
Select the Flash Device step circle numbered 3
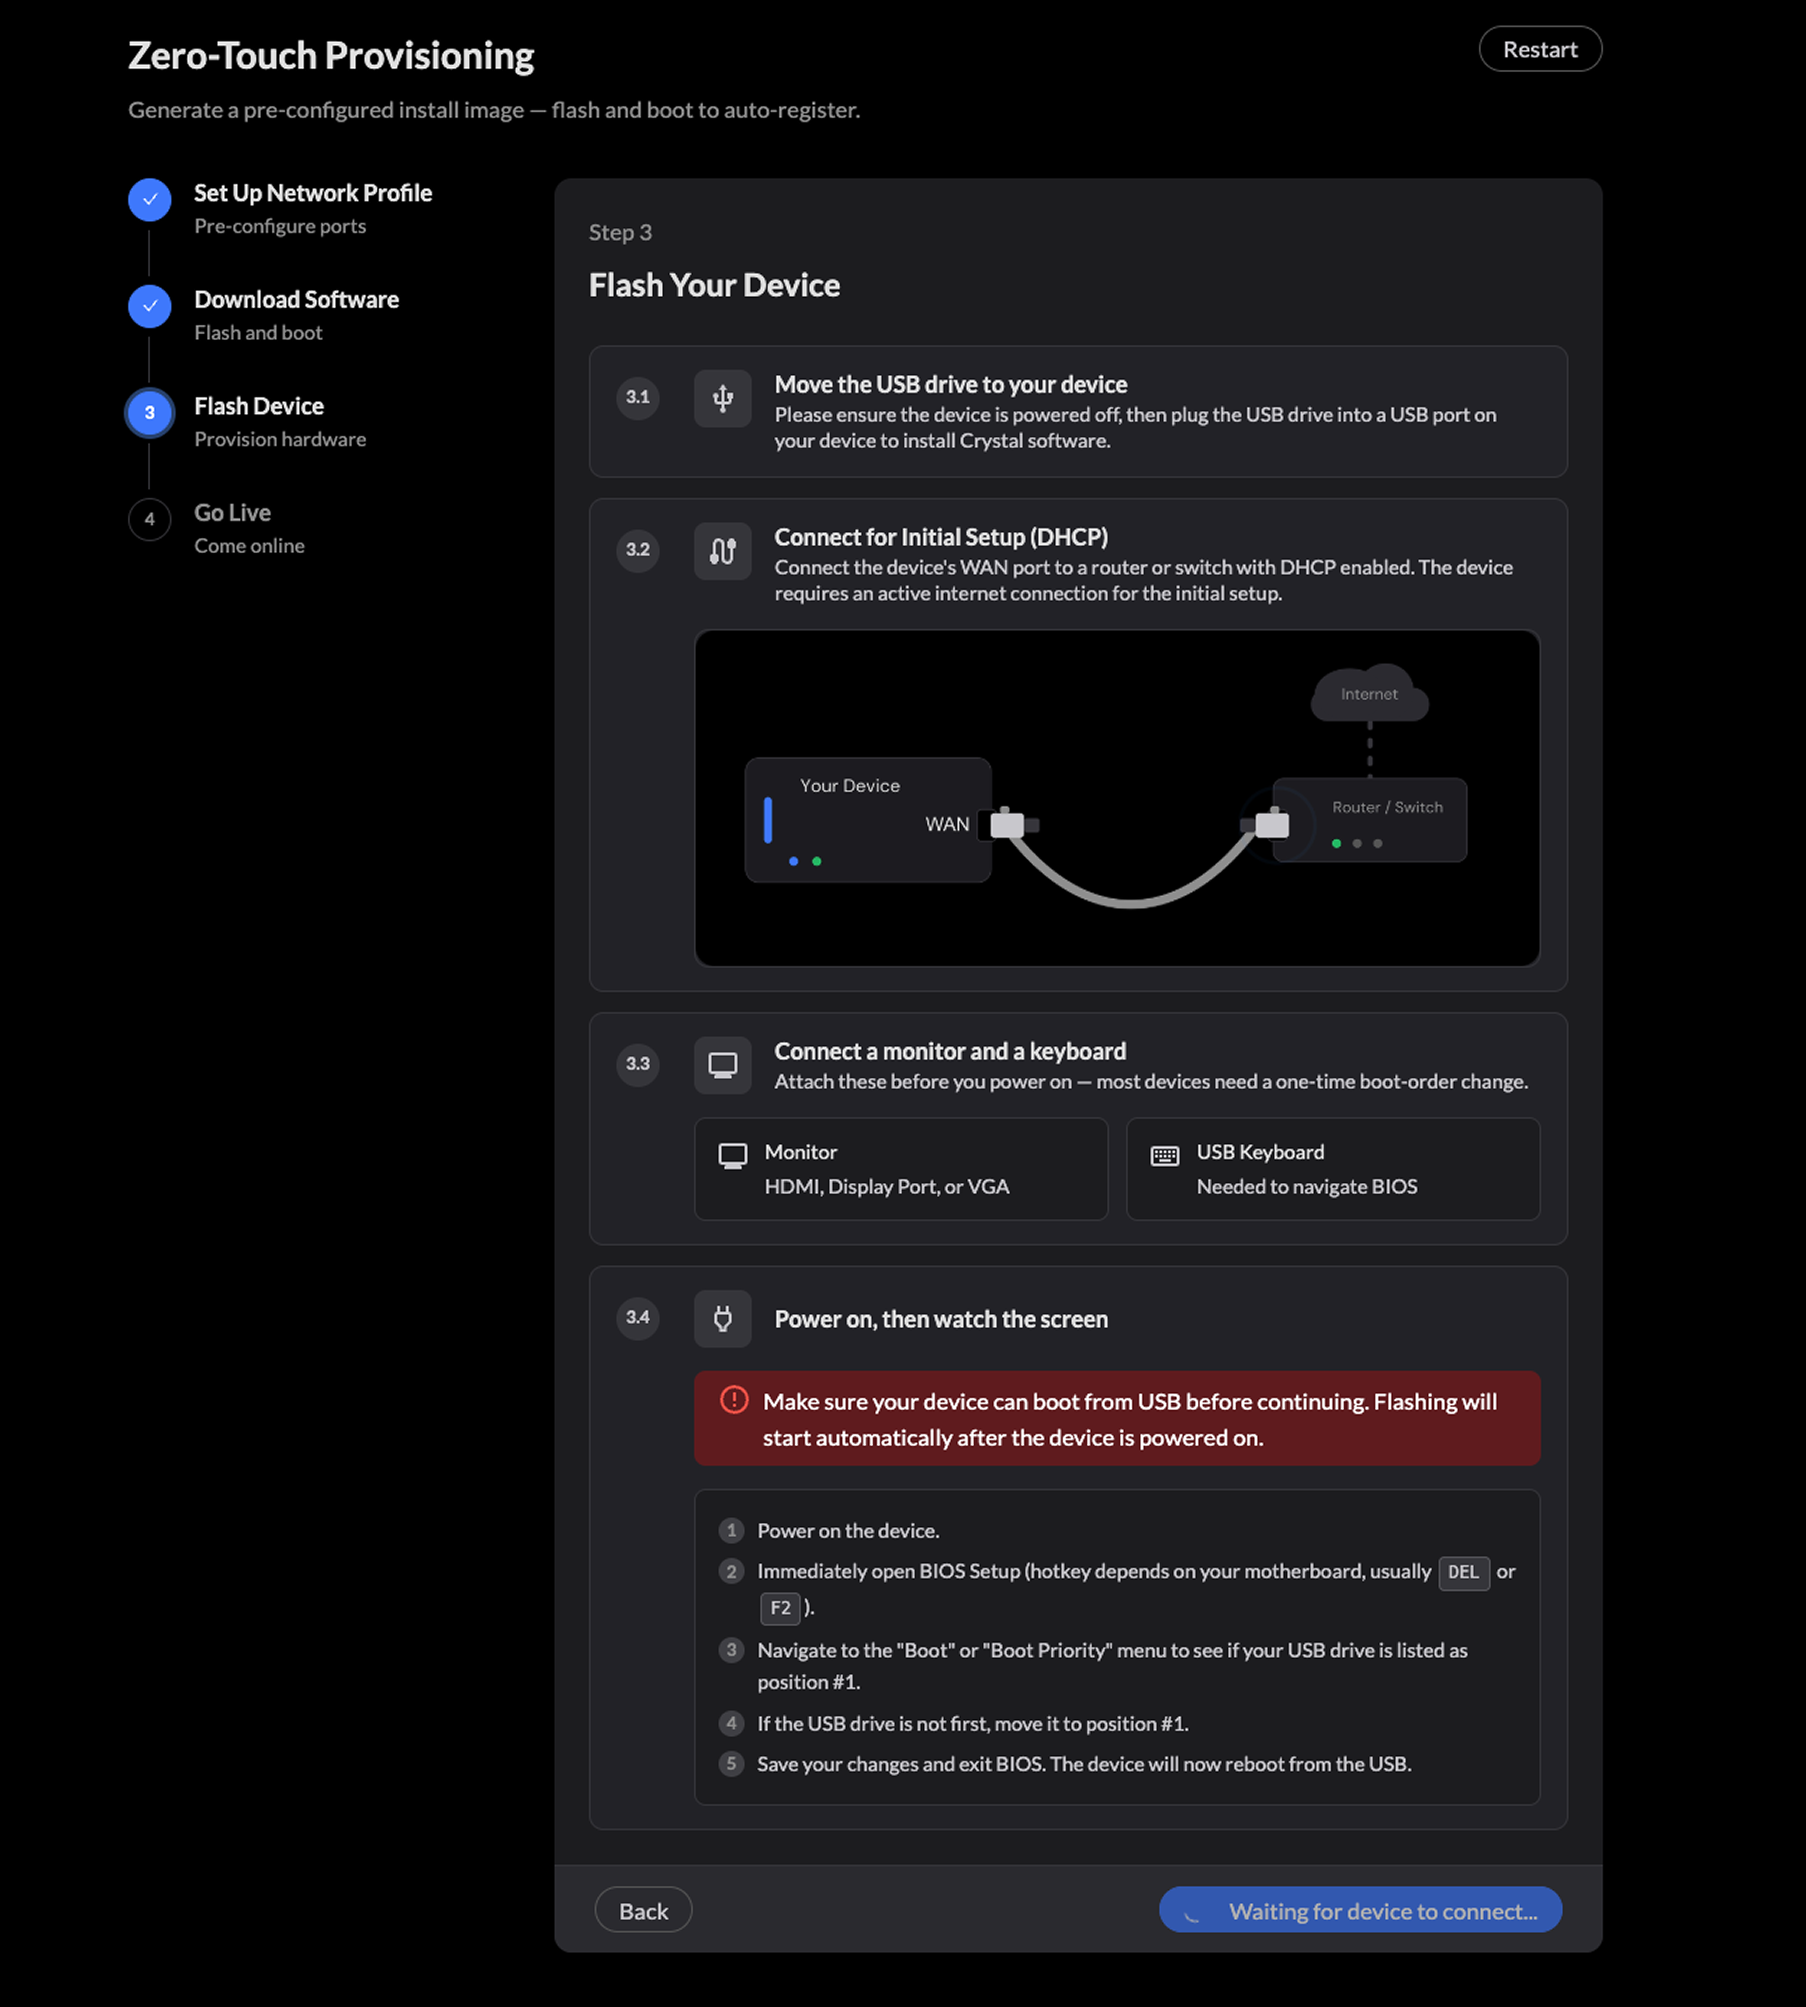[x=149, y=412]
